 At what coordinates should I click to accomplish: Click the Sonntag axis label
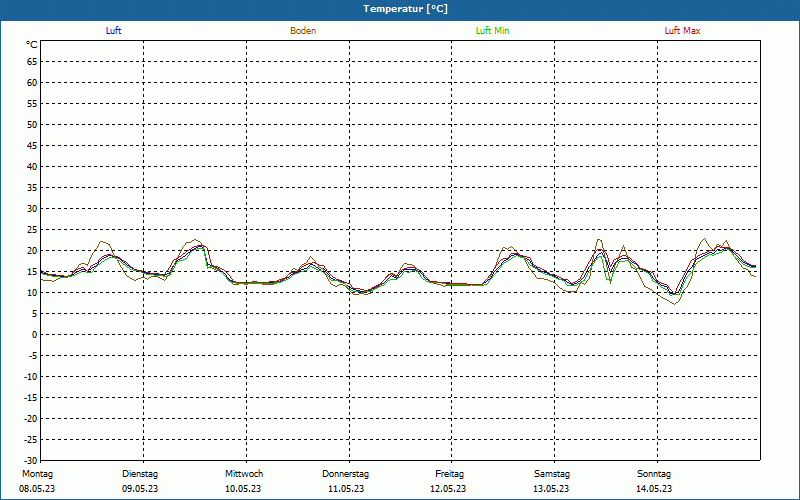[x=654, y=474]
